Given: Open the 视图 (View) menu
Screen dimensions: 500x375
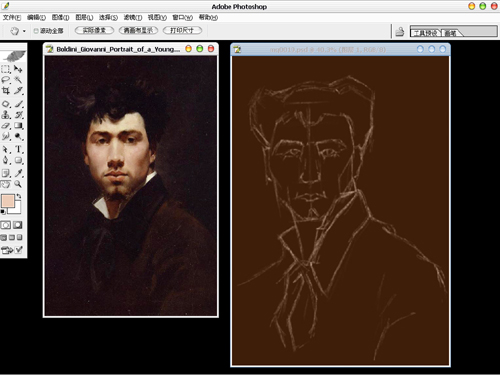Looking at the screenshot, I should [157, 17].
